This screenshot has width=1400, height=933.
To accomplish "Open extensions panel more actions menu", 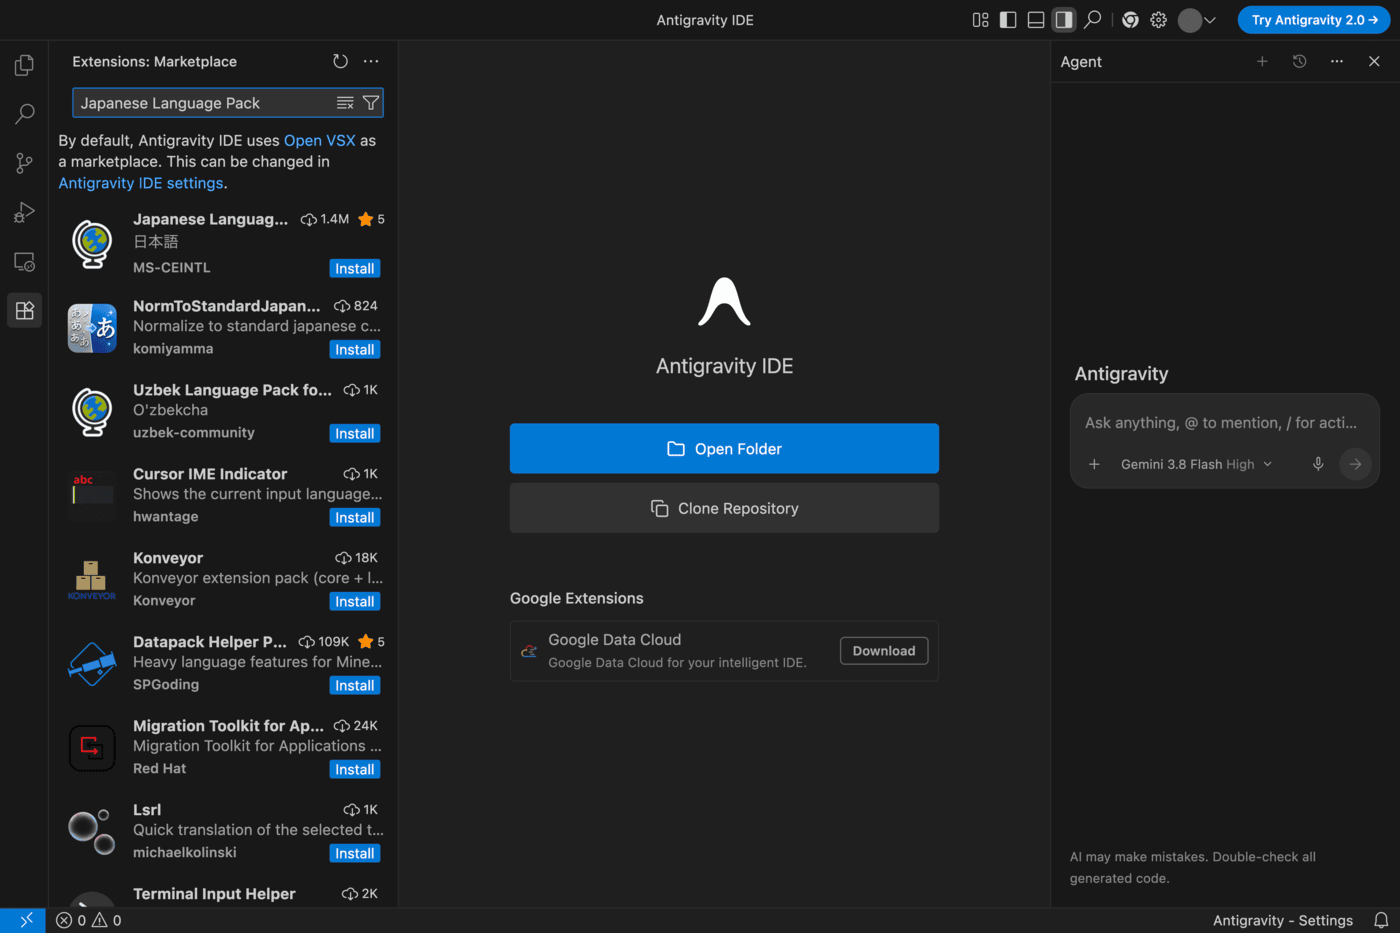I will 371,61.
